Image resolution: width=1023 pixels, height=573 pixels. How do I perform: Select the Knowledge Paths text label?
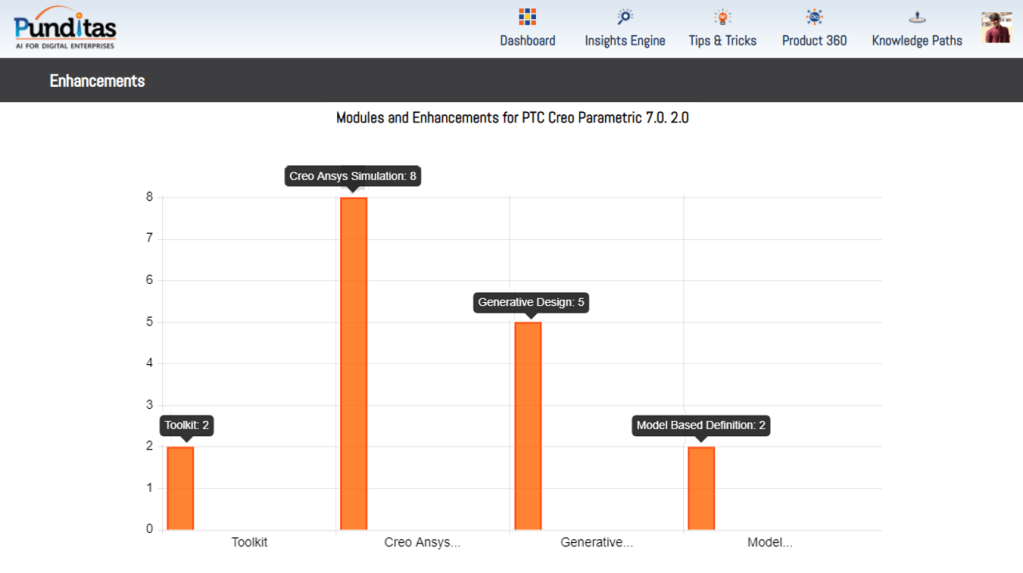[917, 41]
